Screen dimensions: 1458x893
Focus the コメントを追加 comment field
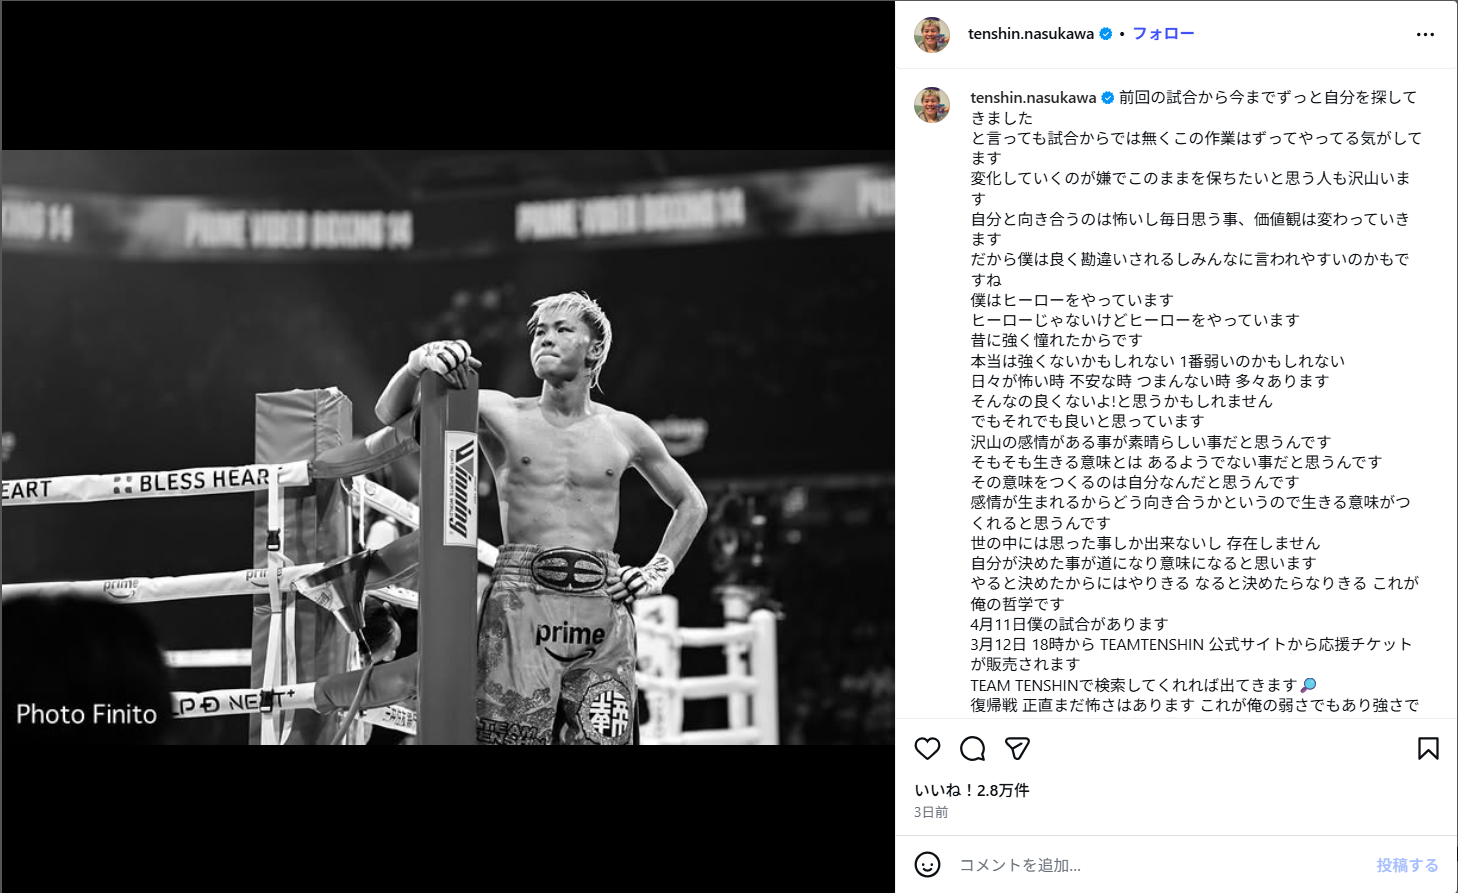1160,865
